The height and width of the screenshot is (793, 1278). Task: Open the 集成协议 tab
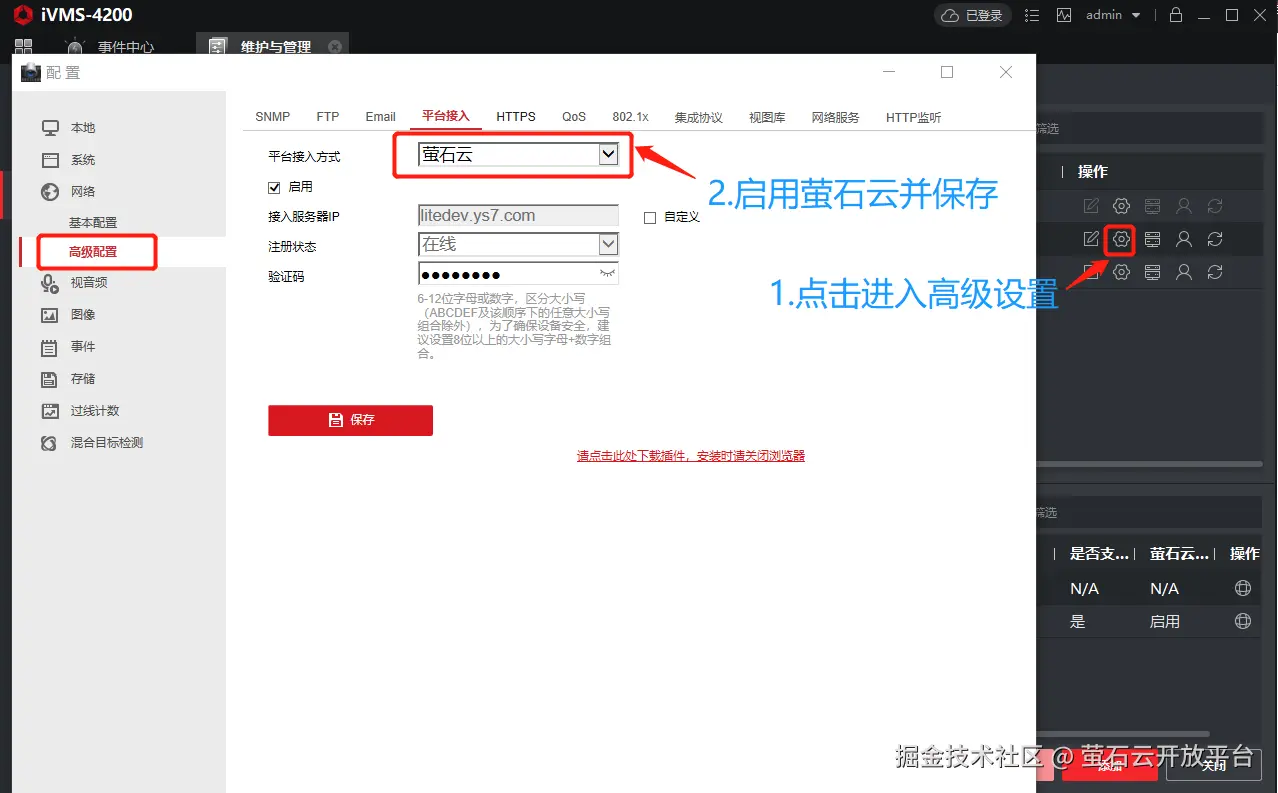click(x=698, y=117)
